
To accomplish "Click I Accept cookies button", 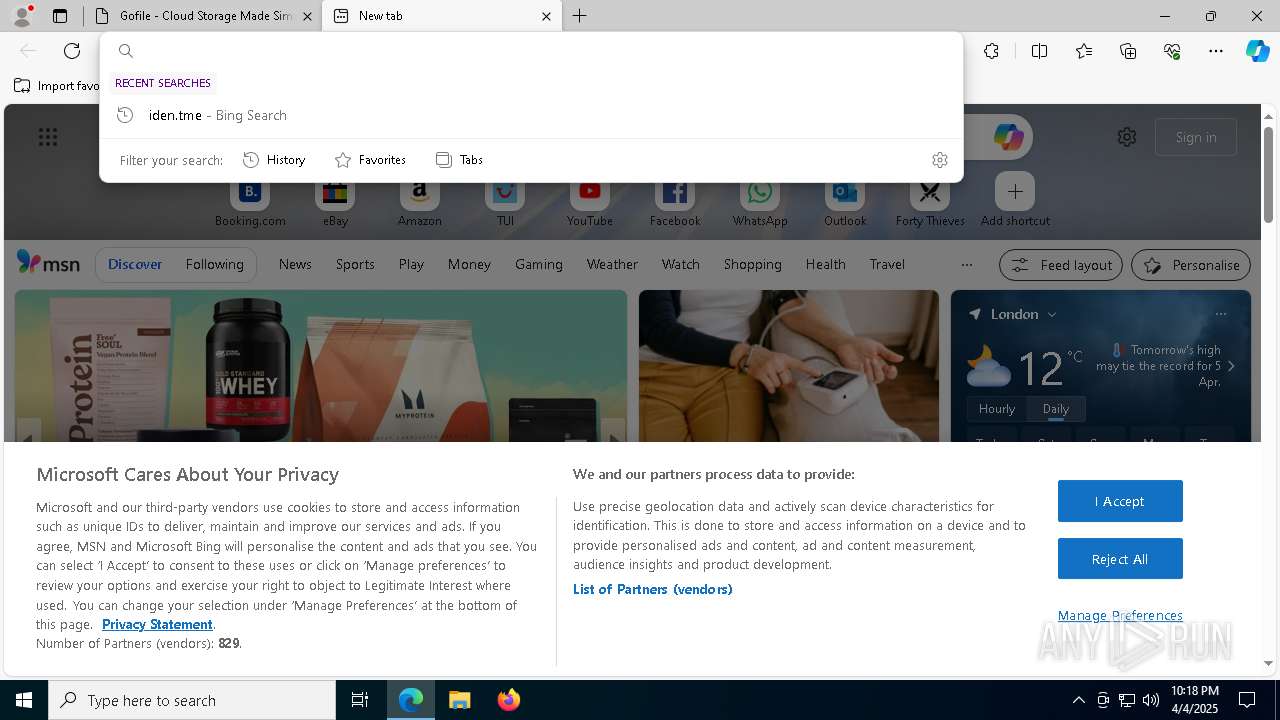I will pos(1120,501).
